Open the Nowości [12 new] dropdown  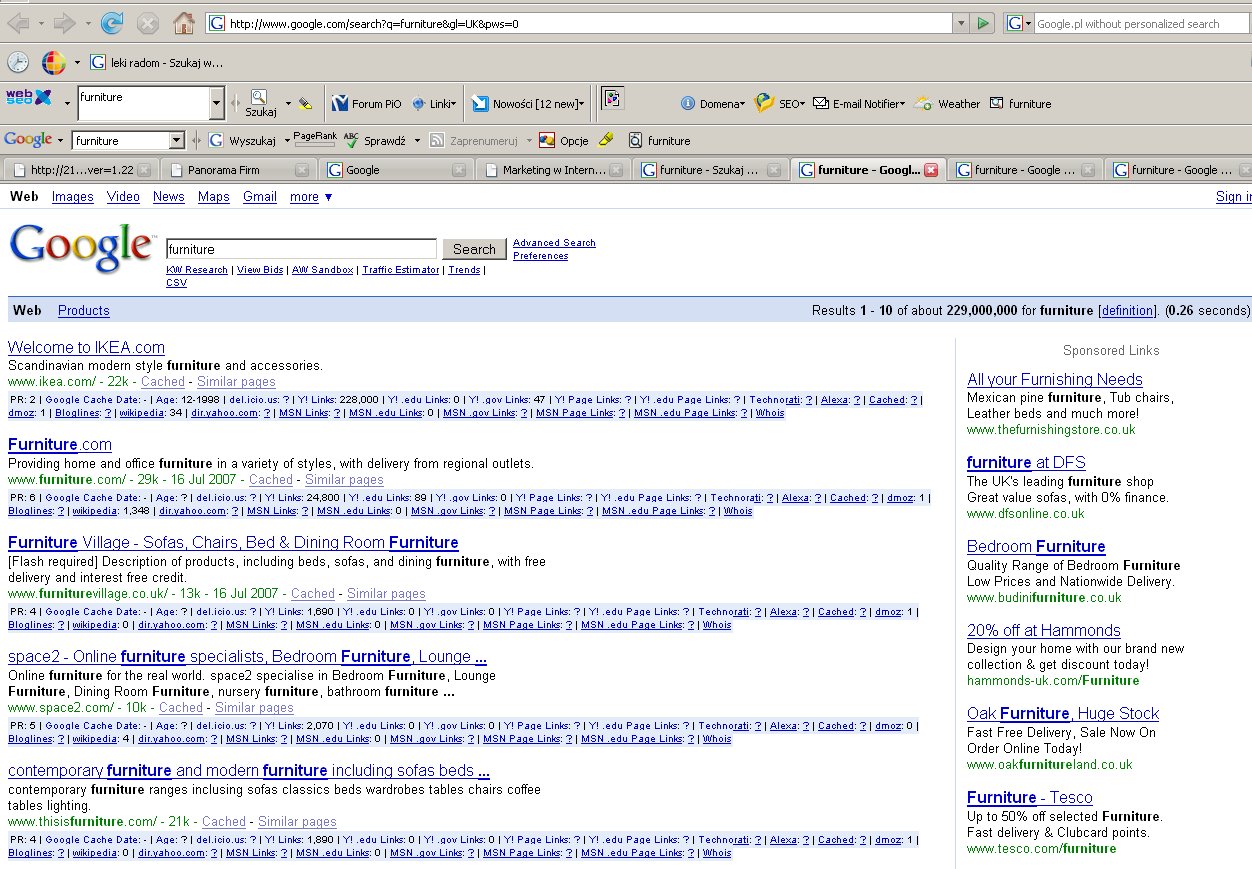(x=528, y=103)
